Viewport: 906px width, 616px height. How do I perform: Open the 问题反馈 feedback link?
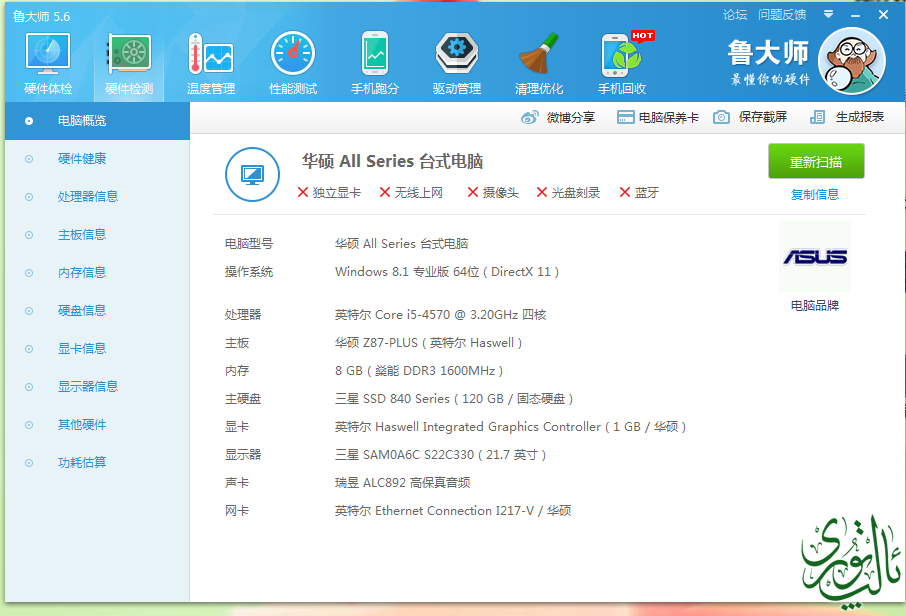point(782,14)
